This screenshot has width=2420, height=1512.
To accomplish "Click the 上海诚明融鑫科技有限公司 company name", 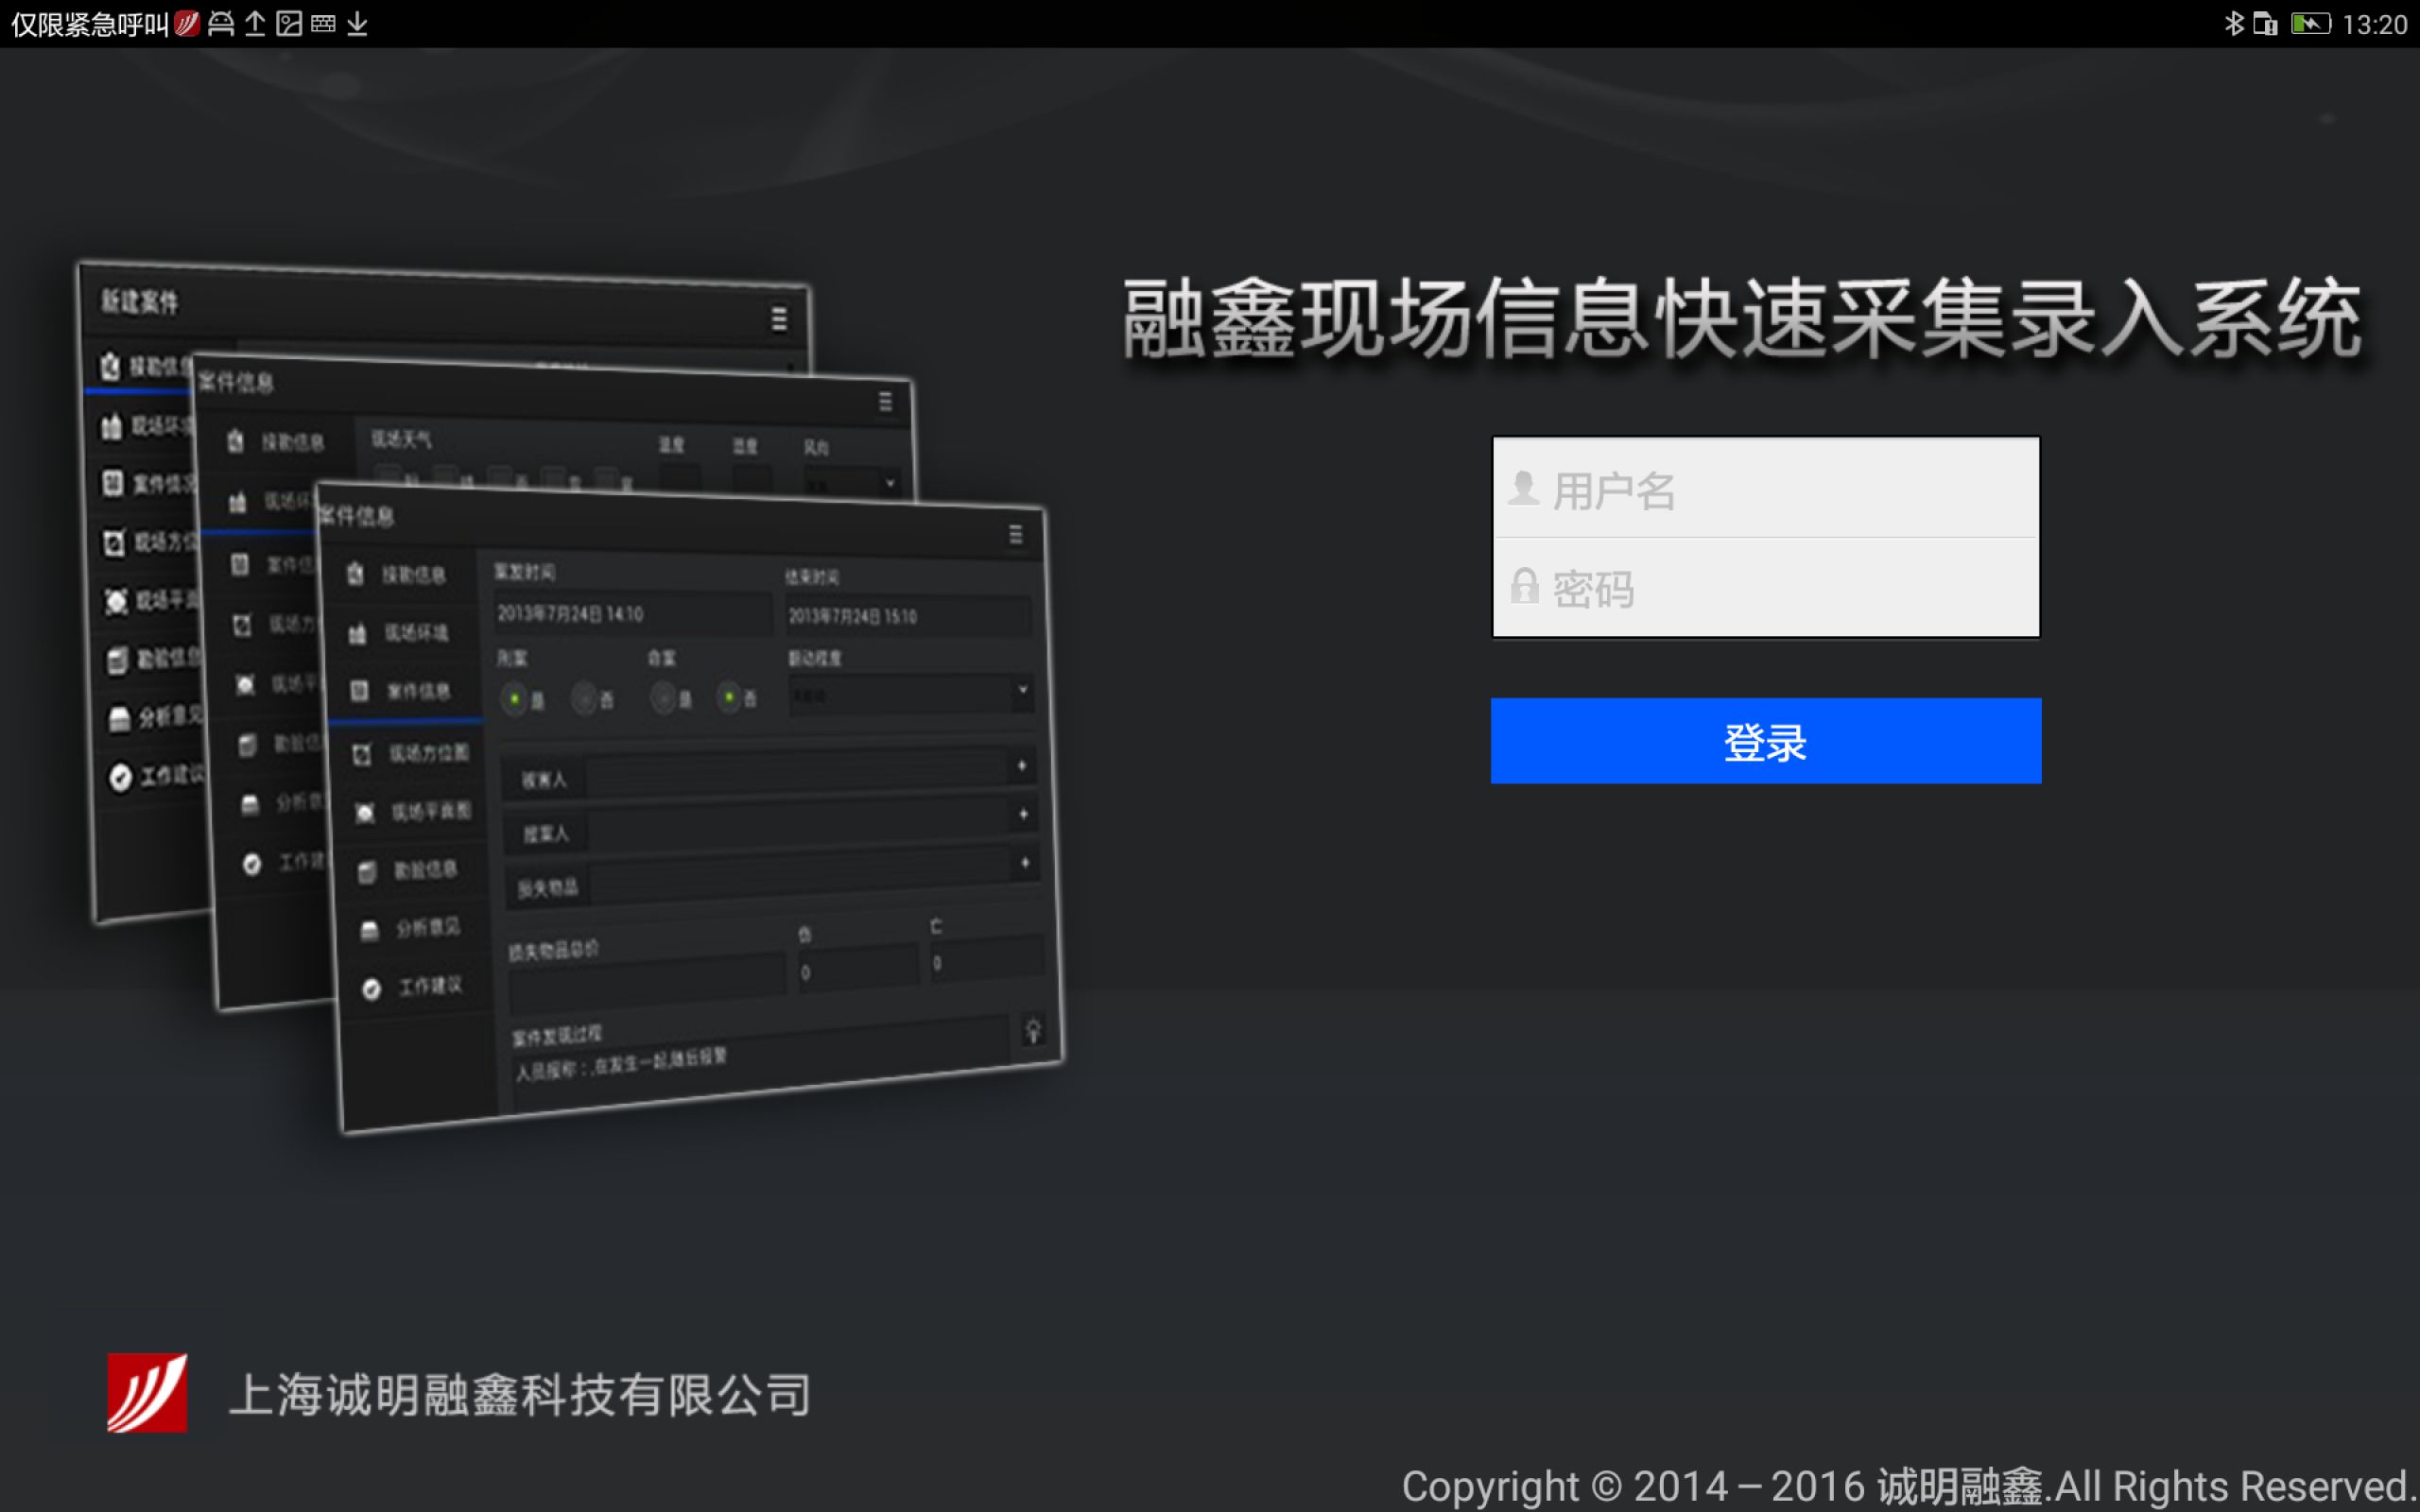I will coord(520,1395).
